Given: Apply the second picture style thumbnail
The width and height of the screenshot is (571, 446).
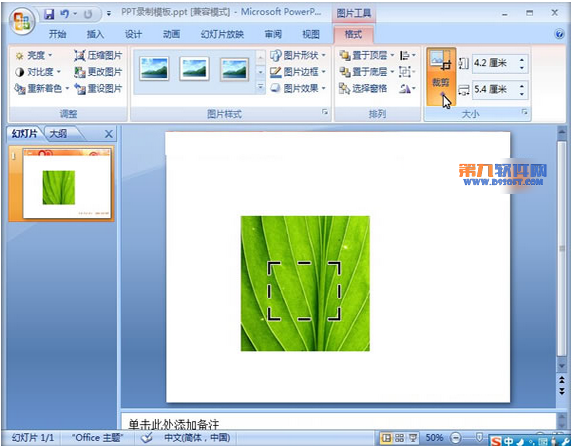Looking at the screenshot, I should (x=194, y=68).
